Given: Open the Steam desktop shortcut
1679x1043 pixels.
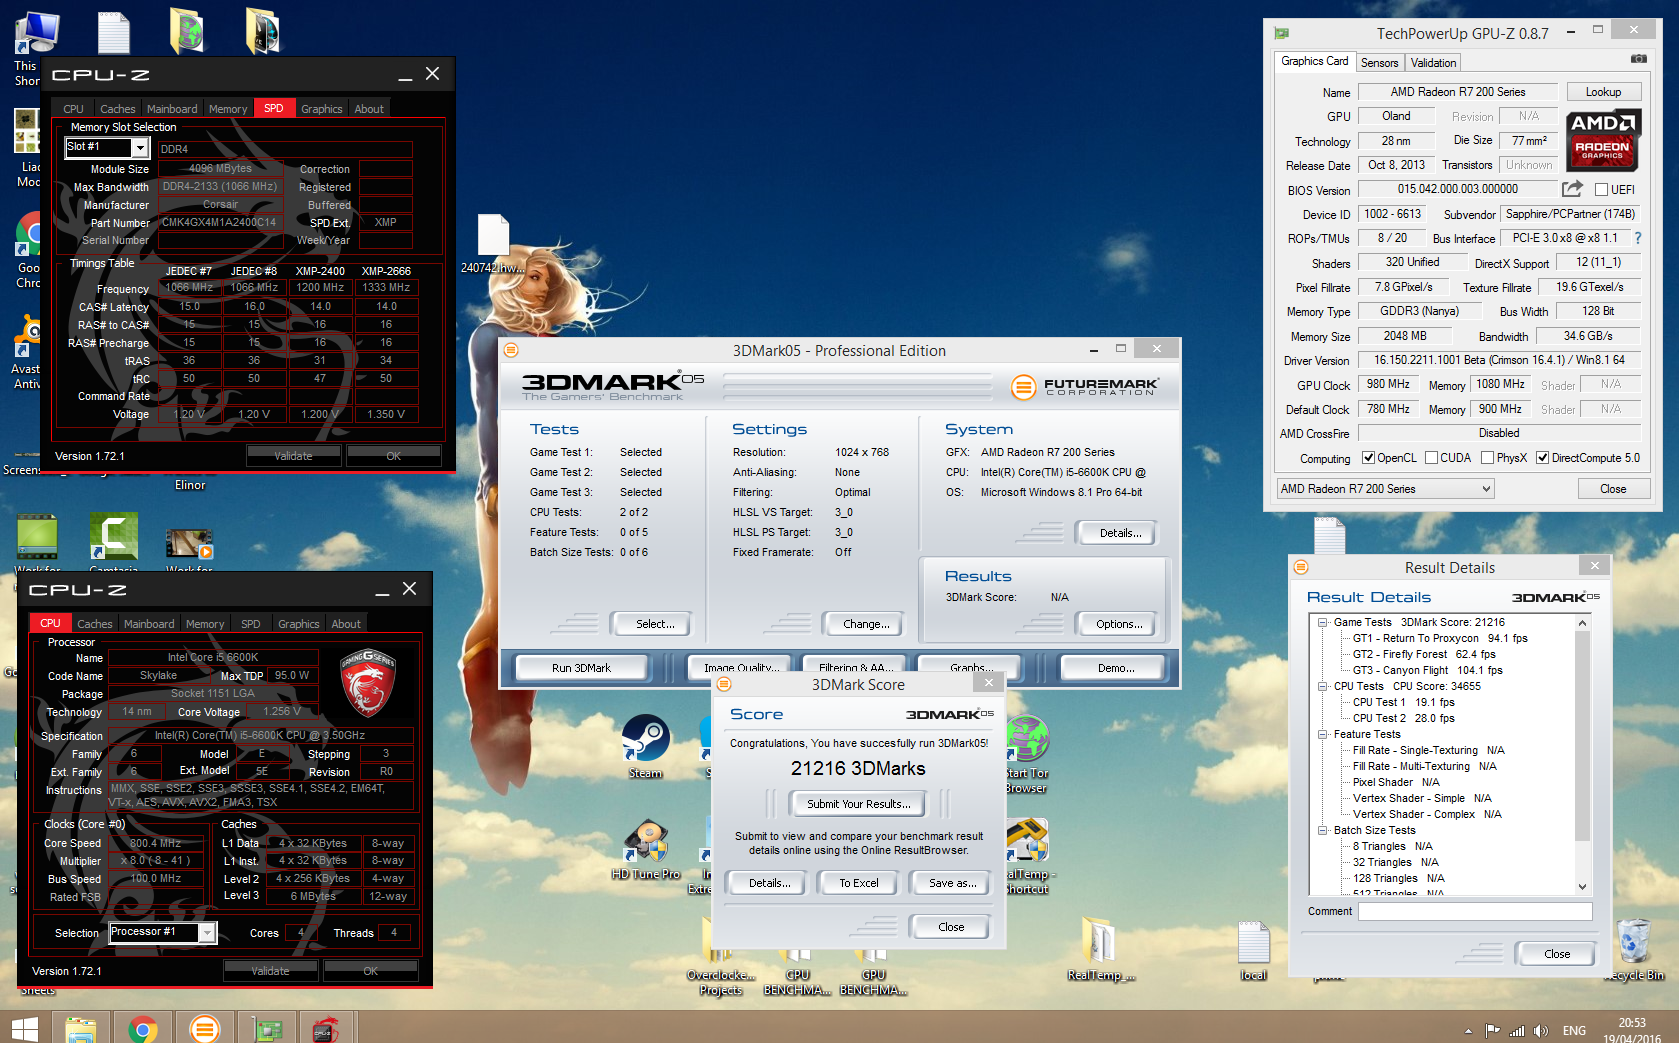Looking at the screenshot, I should [645, 746].
